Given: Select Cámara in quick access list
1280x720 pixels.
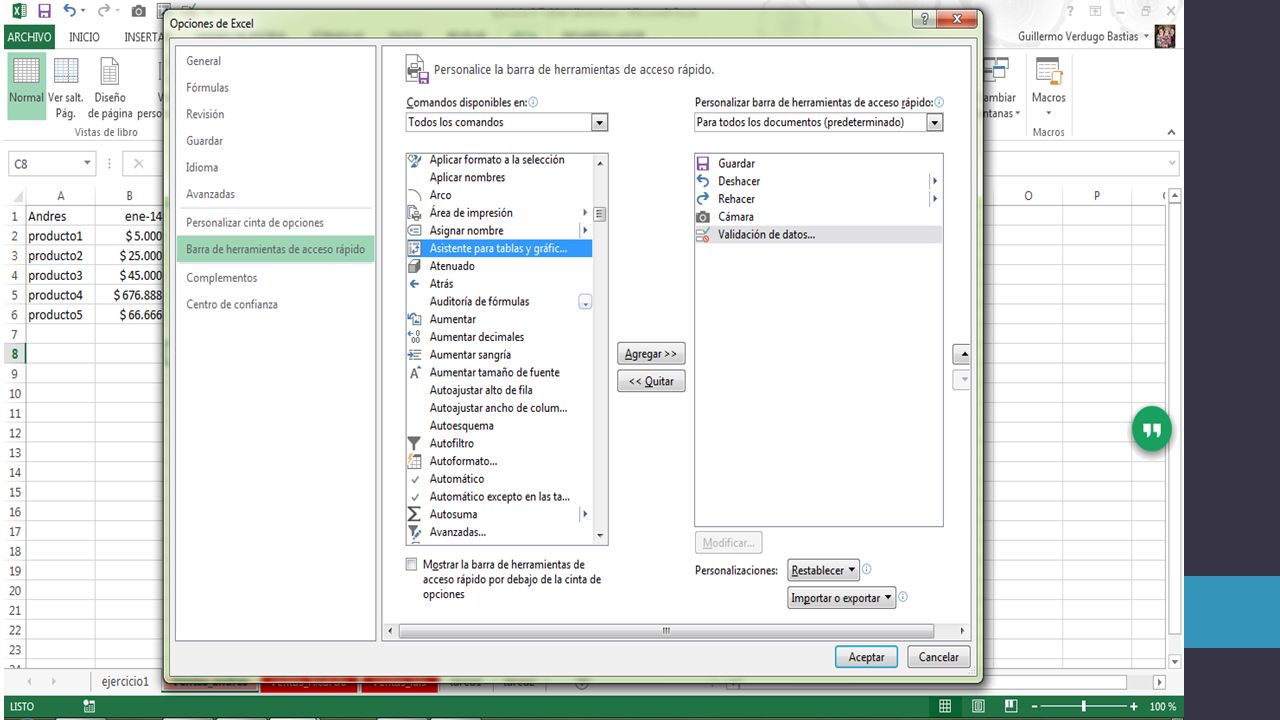Looking at the screenshot, I should coord(818,216).
